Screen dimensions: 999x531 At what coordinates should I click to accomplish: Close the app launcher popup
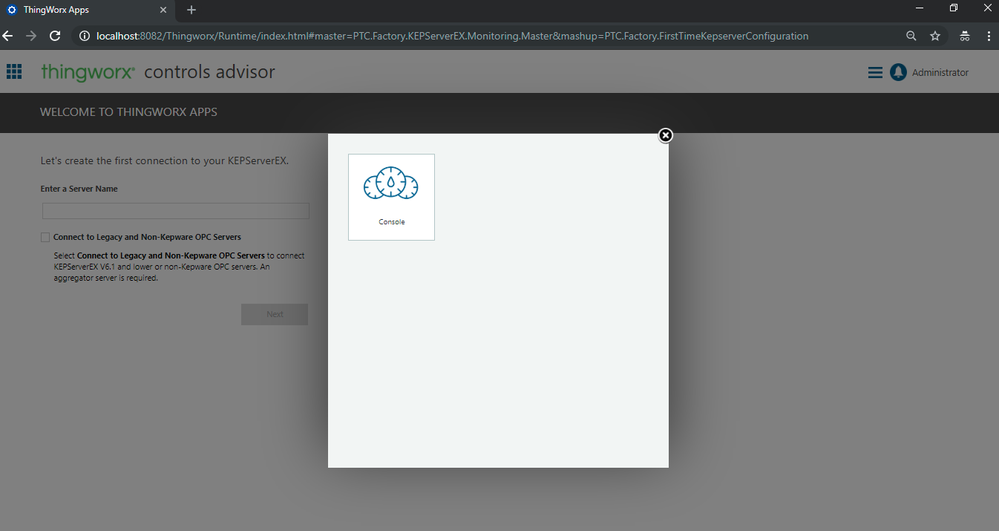pyautogui.click(x=665, y=135)
